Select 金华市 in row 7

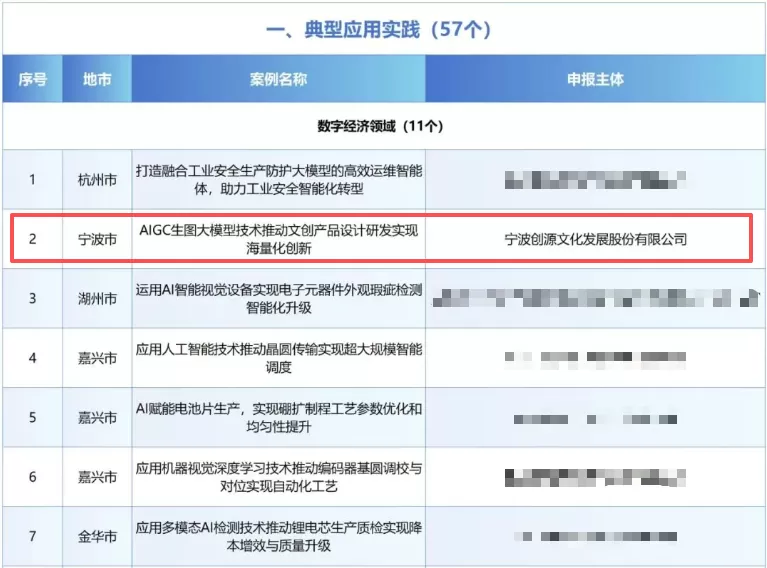[x=97, y=536]
